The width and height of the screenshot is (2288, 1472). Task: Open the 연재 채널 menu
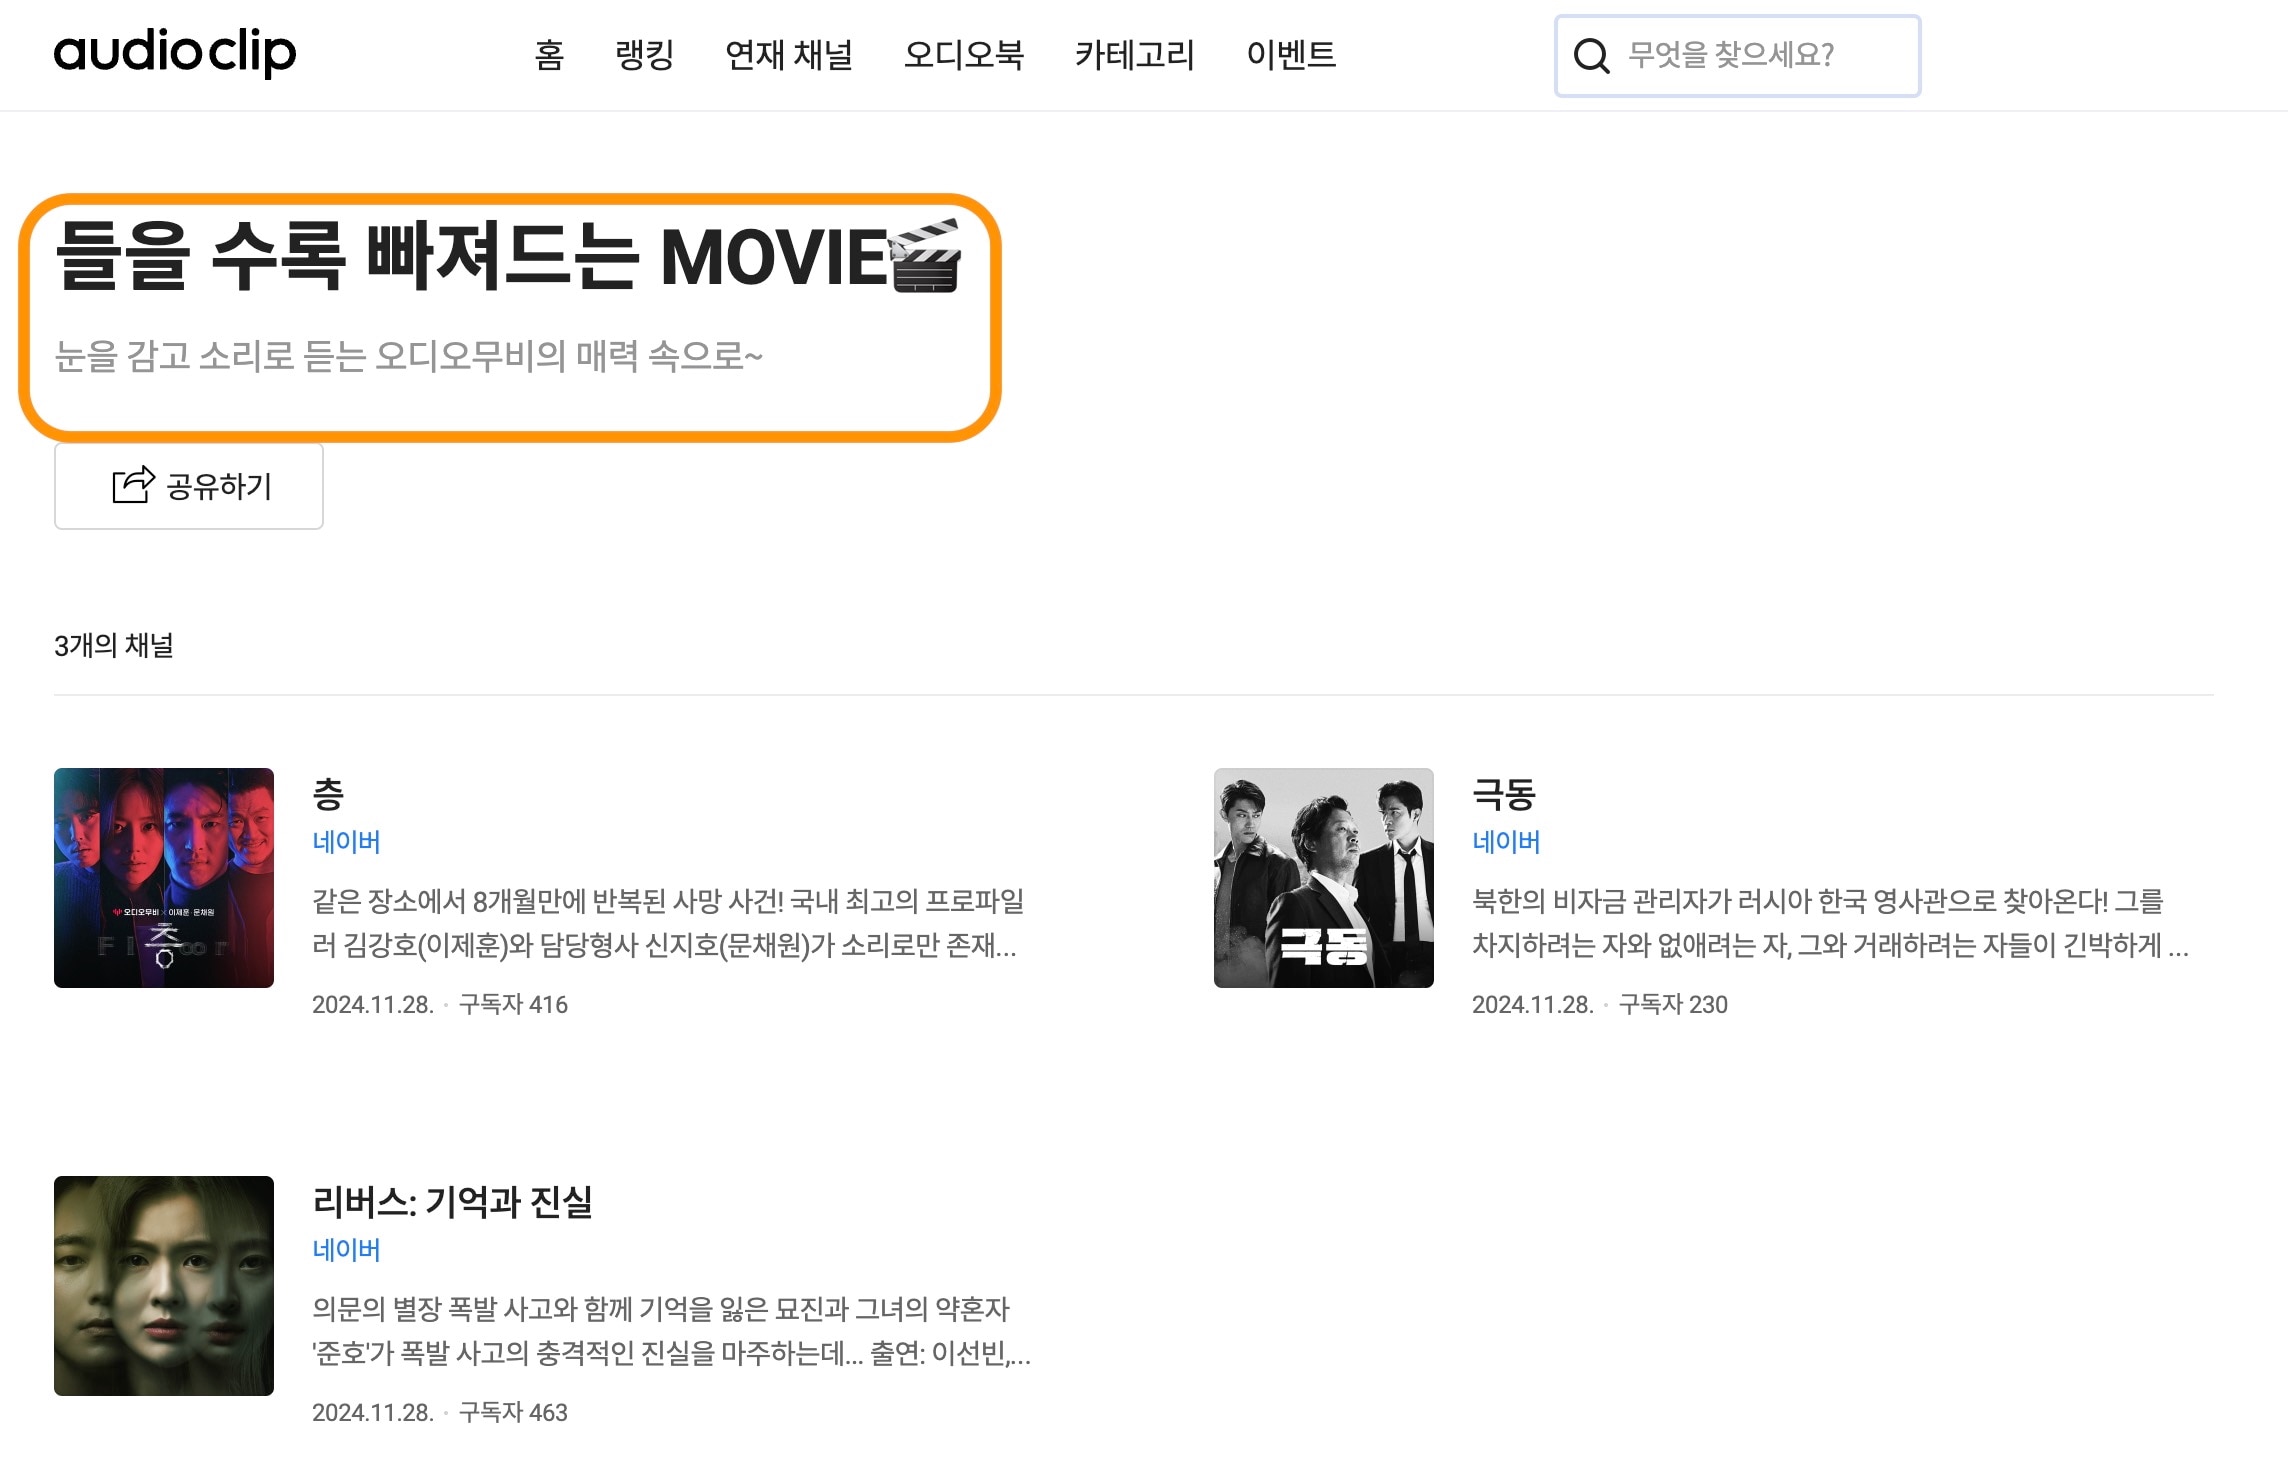point(789,54)
